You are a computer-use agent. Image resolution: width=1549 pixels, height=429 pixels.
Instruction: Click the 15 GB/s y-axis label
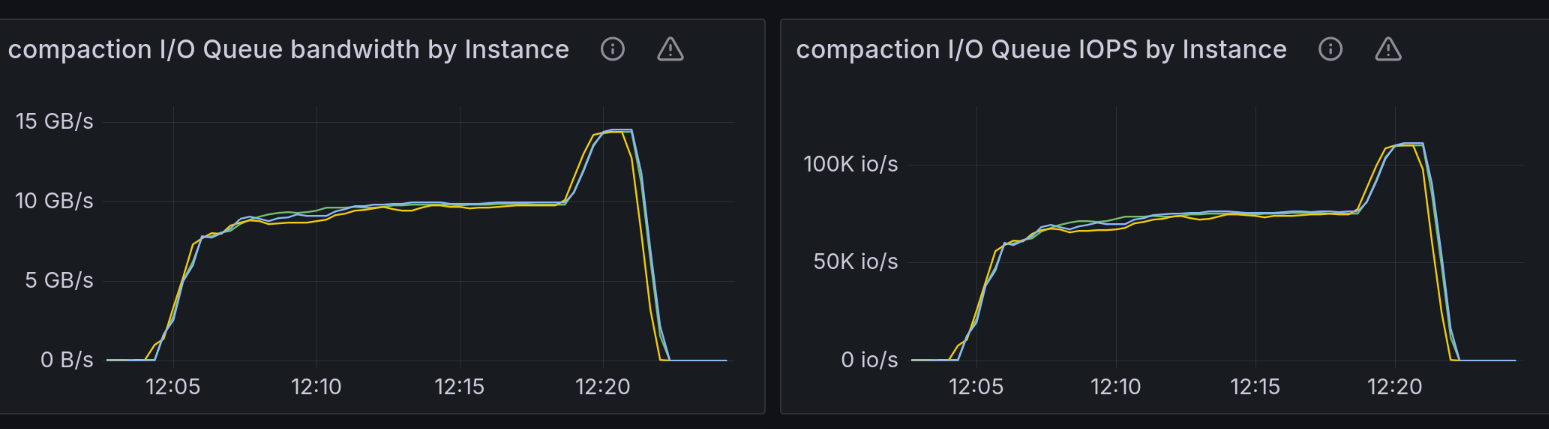tap(54, 122)
